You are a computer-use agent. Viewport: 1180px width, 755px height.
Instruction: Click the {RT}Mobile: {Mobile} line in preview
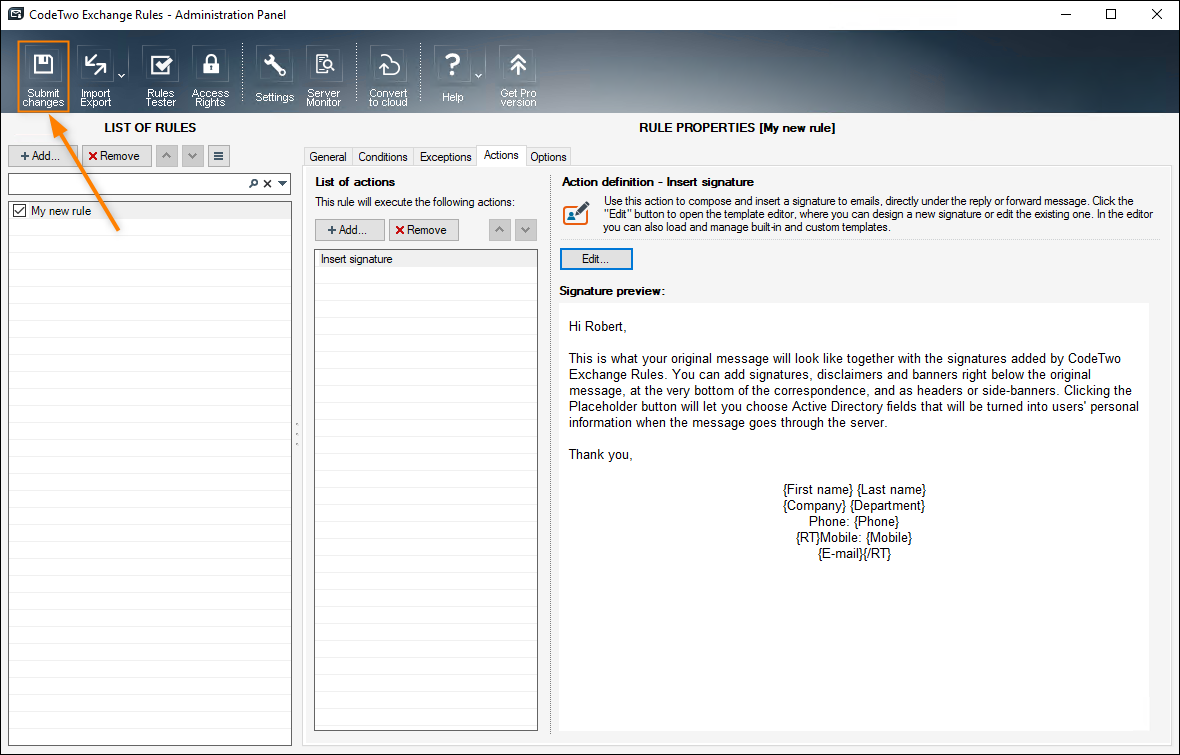[x=854, y=537]
